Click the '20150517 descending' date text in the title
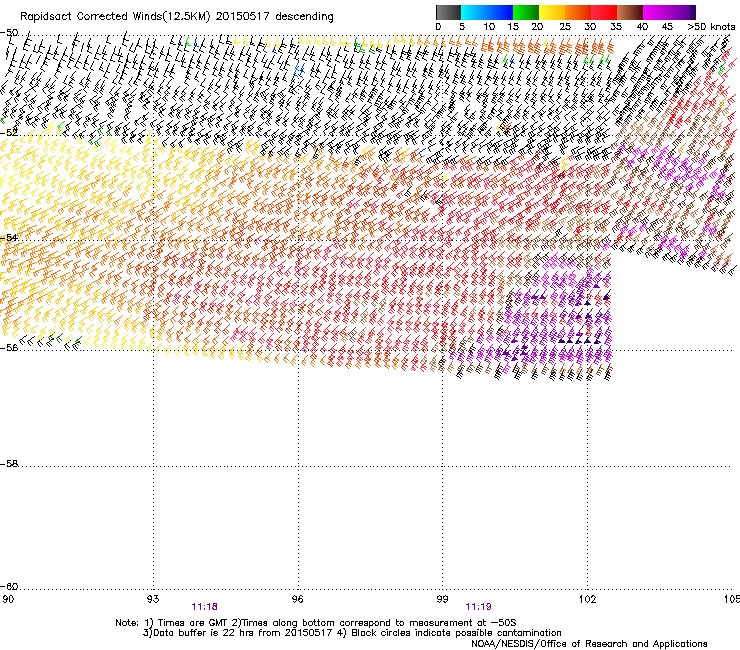 275,17
